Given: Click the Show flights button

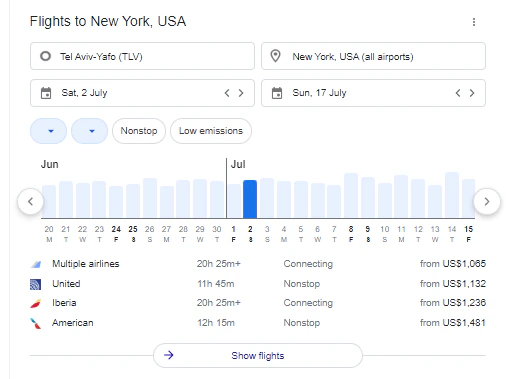Looking at the screenshot, I should pyautogui.click(x=258, y=356).
